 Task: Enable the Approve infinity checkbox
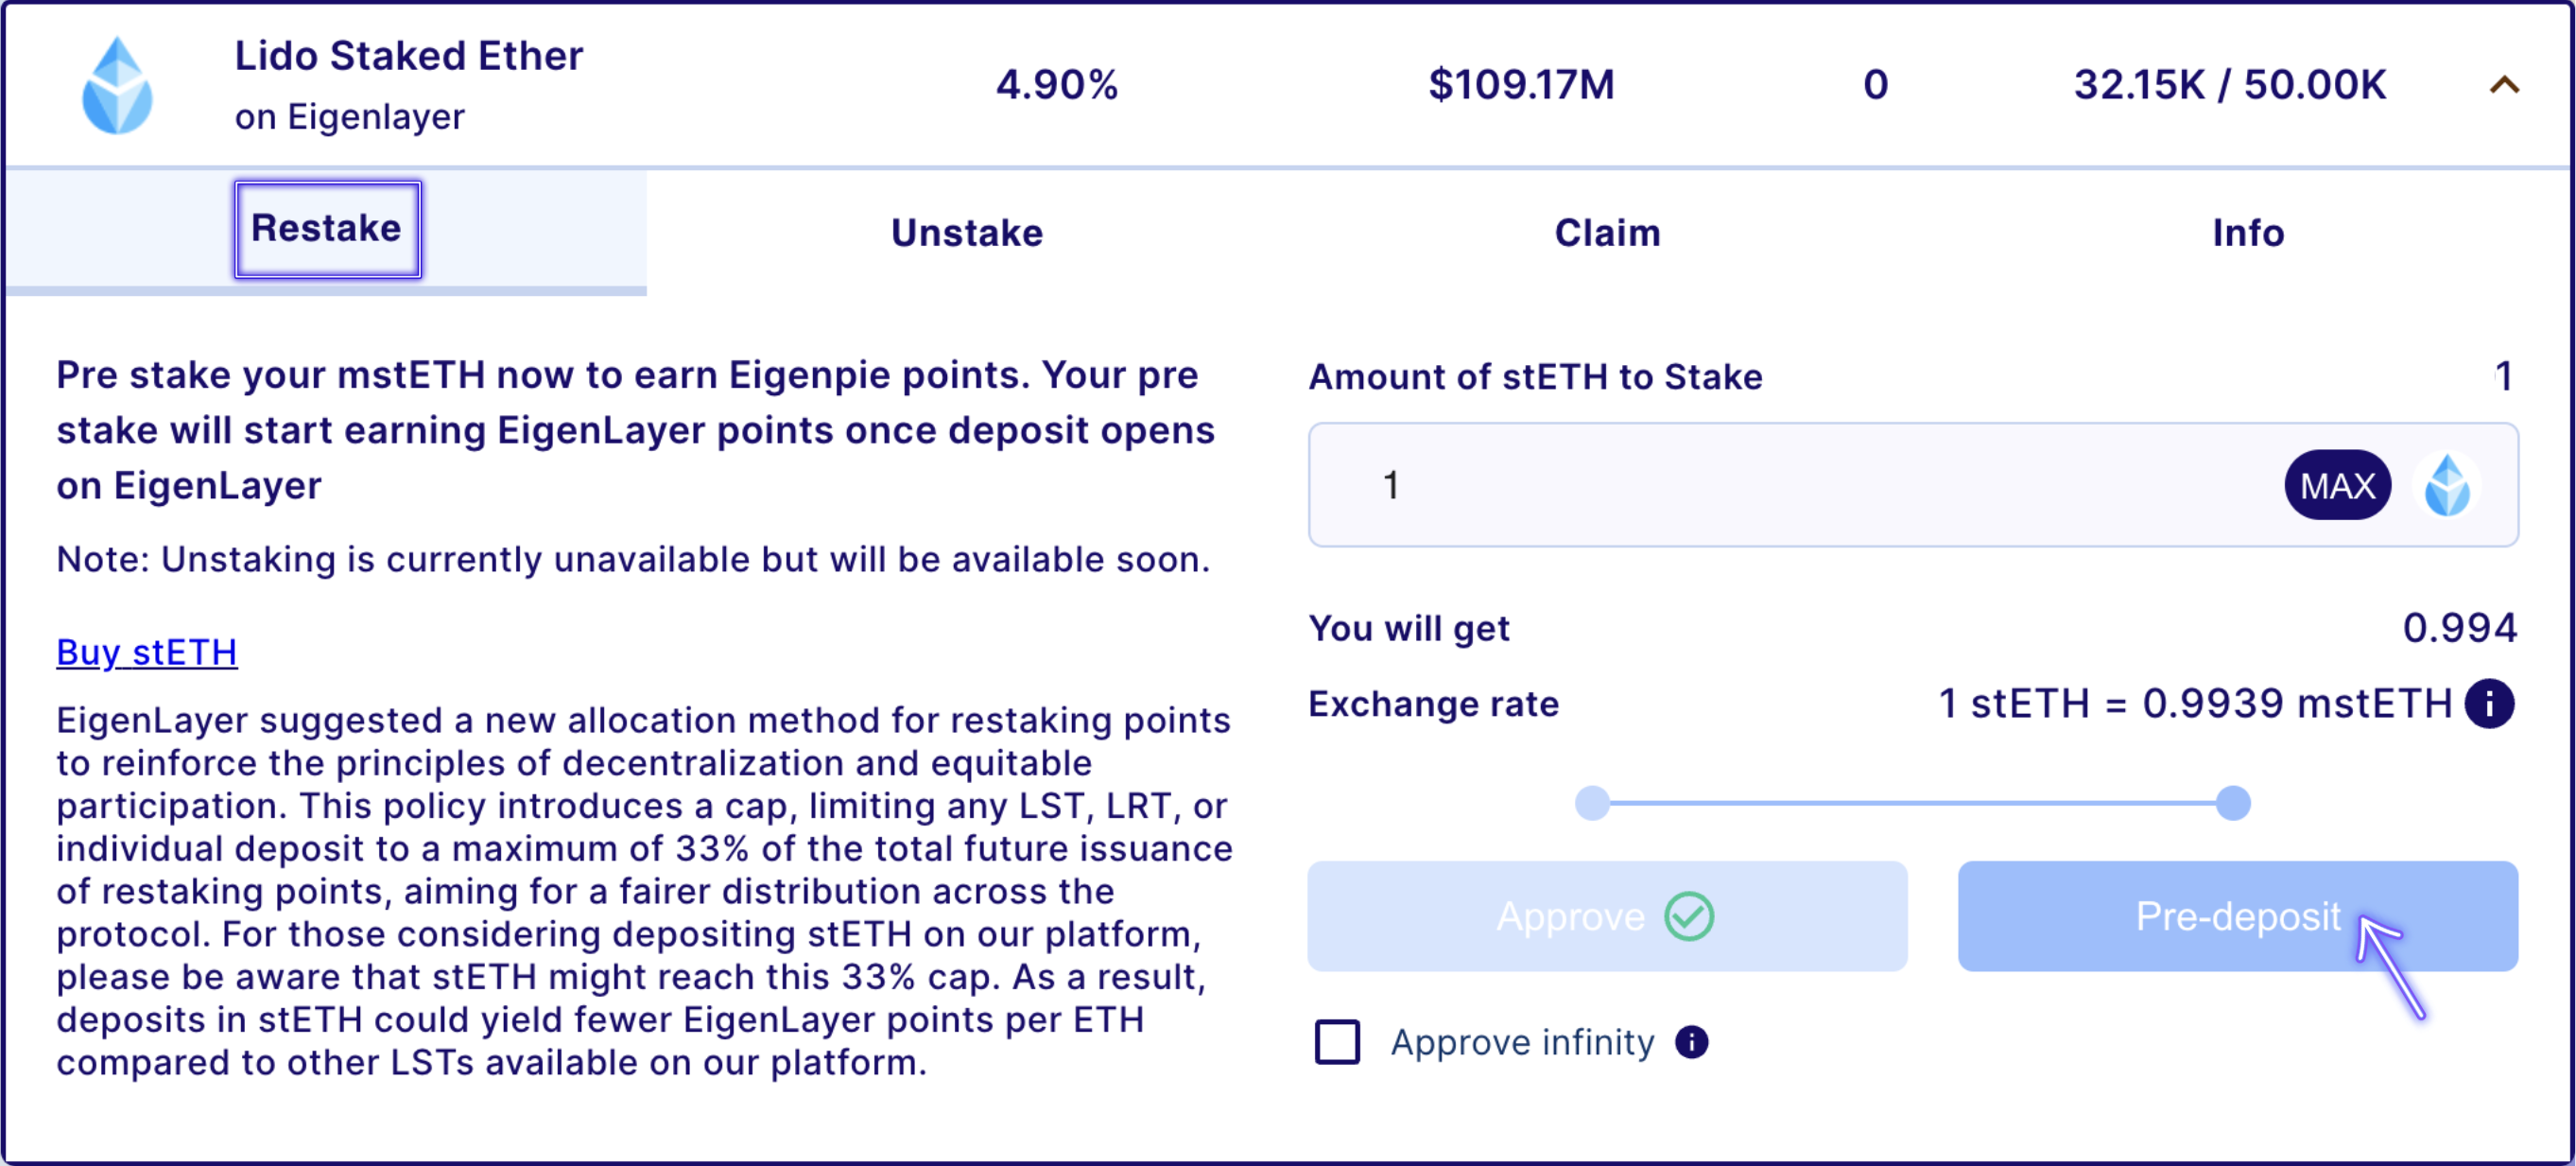point(1337,1042)
